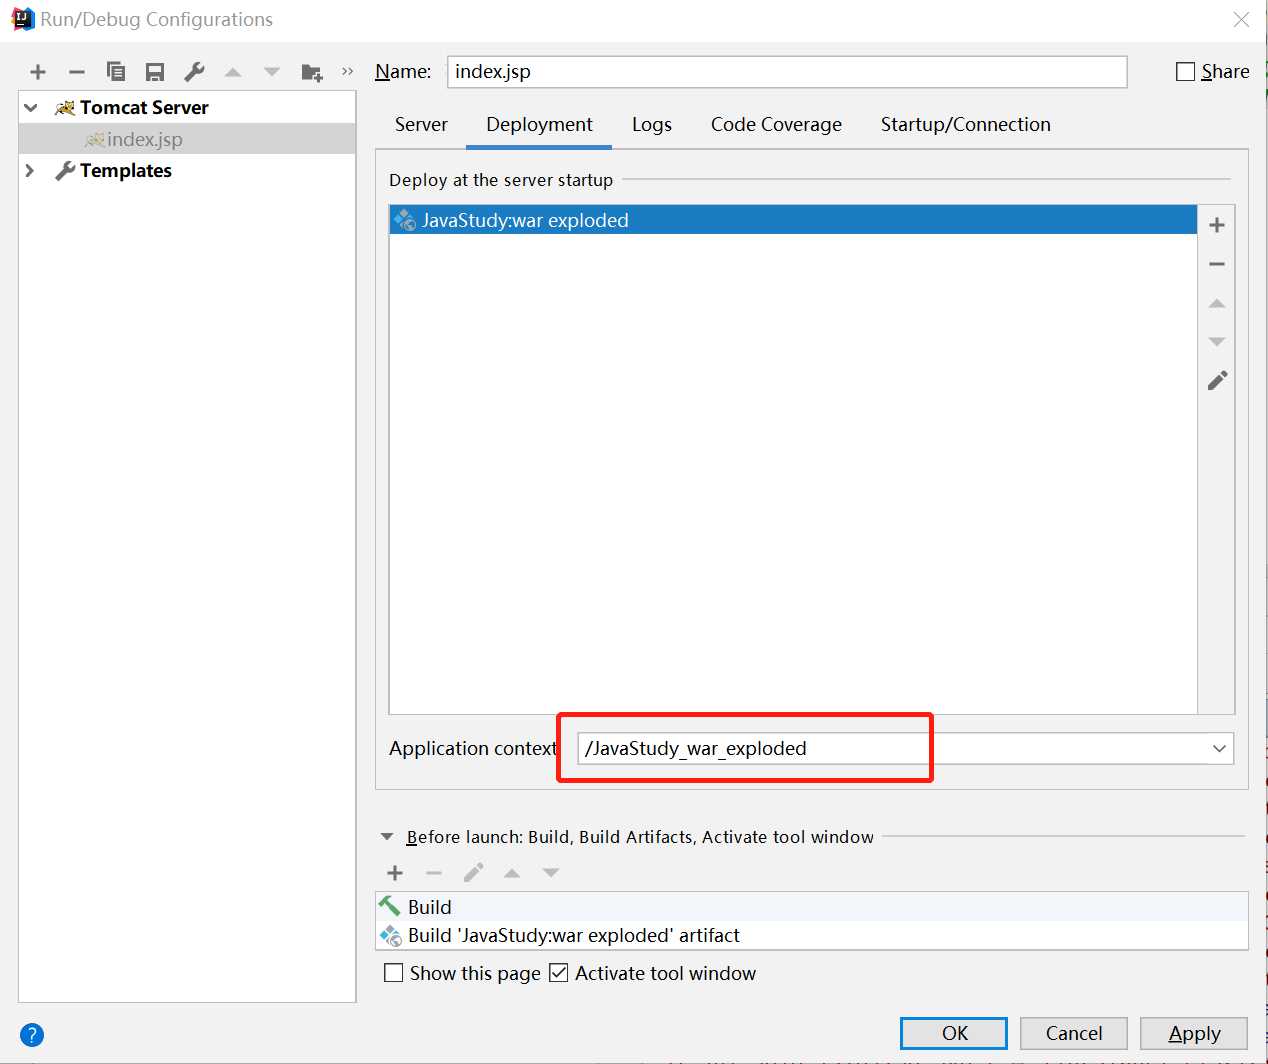Focus the Application context input field
The image size is (1268, 1064).
click(x=906, y=748)
